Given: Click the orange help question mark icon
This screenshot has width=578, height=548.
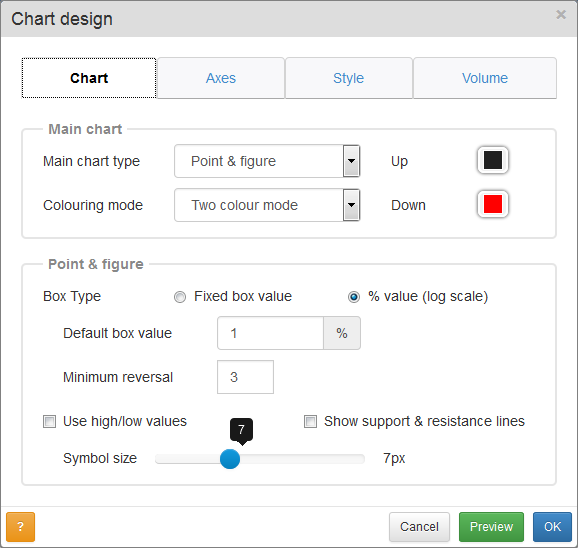Looking at the screenshot, I should click(x=21, y=527).
